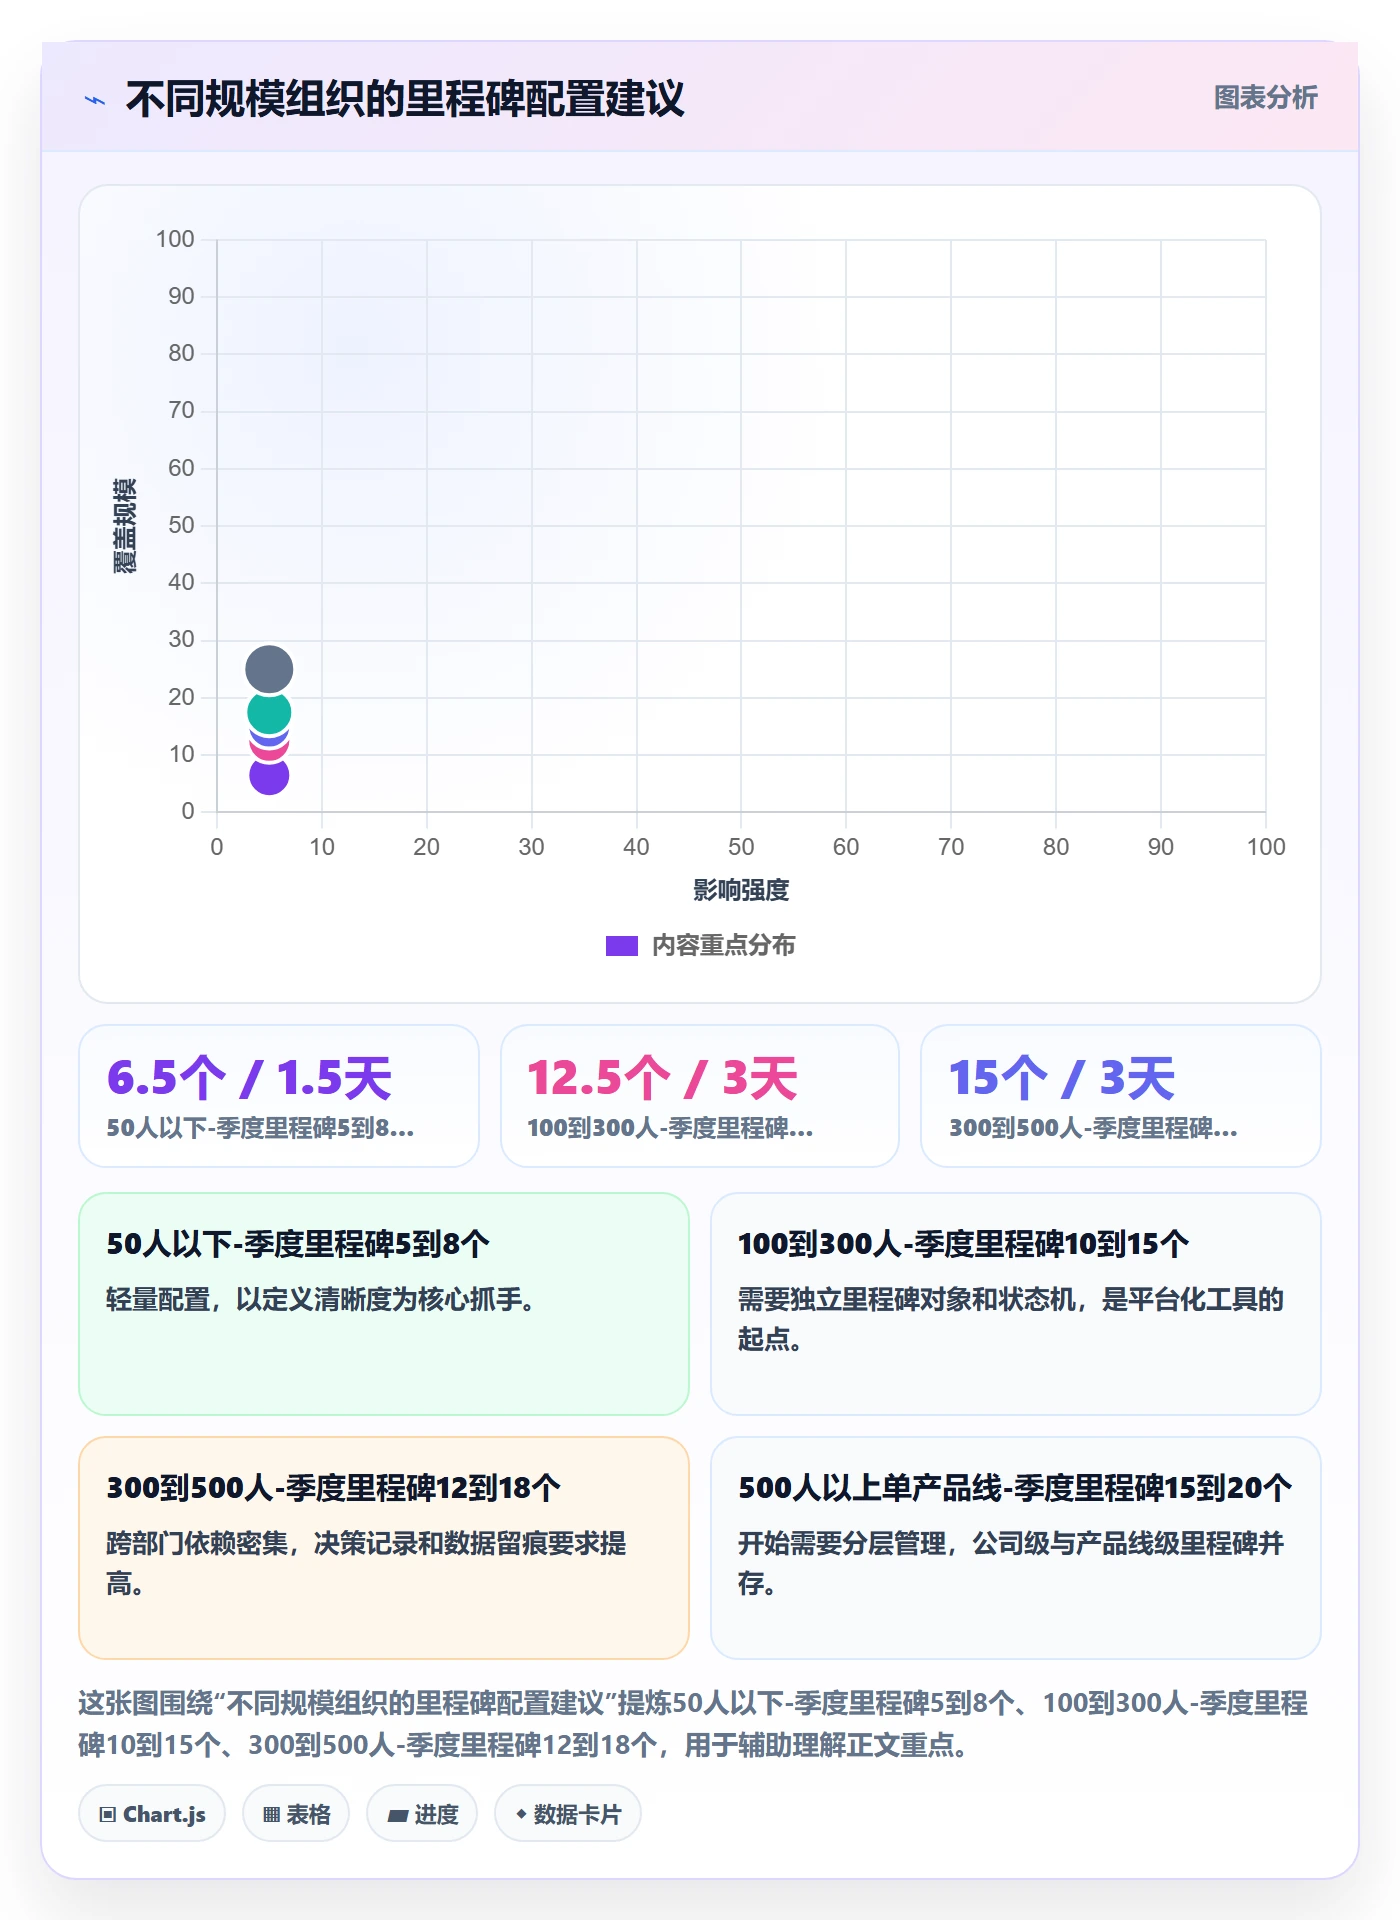Click the "进度" tag

pos(422,1814)
